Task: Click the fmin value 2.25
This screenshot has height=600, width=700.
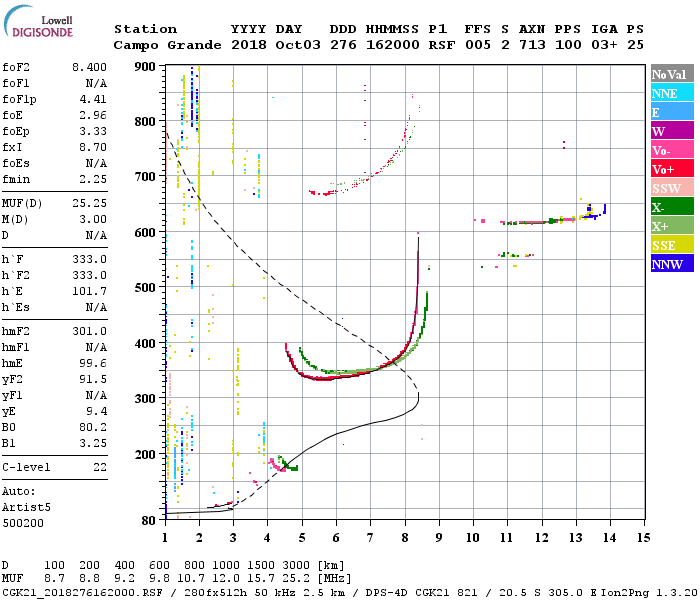Action: 93,179
